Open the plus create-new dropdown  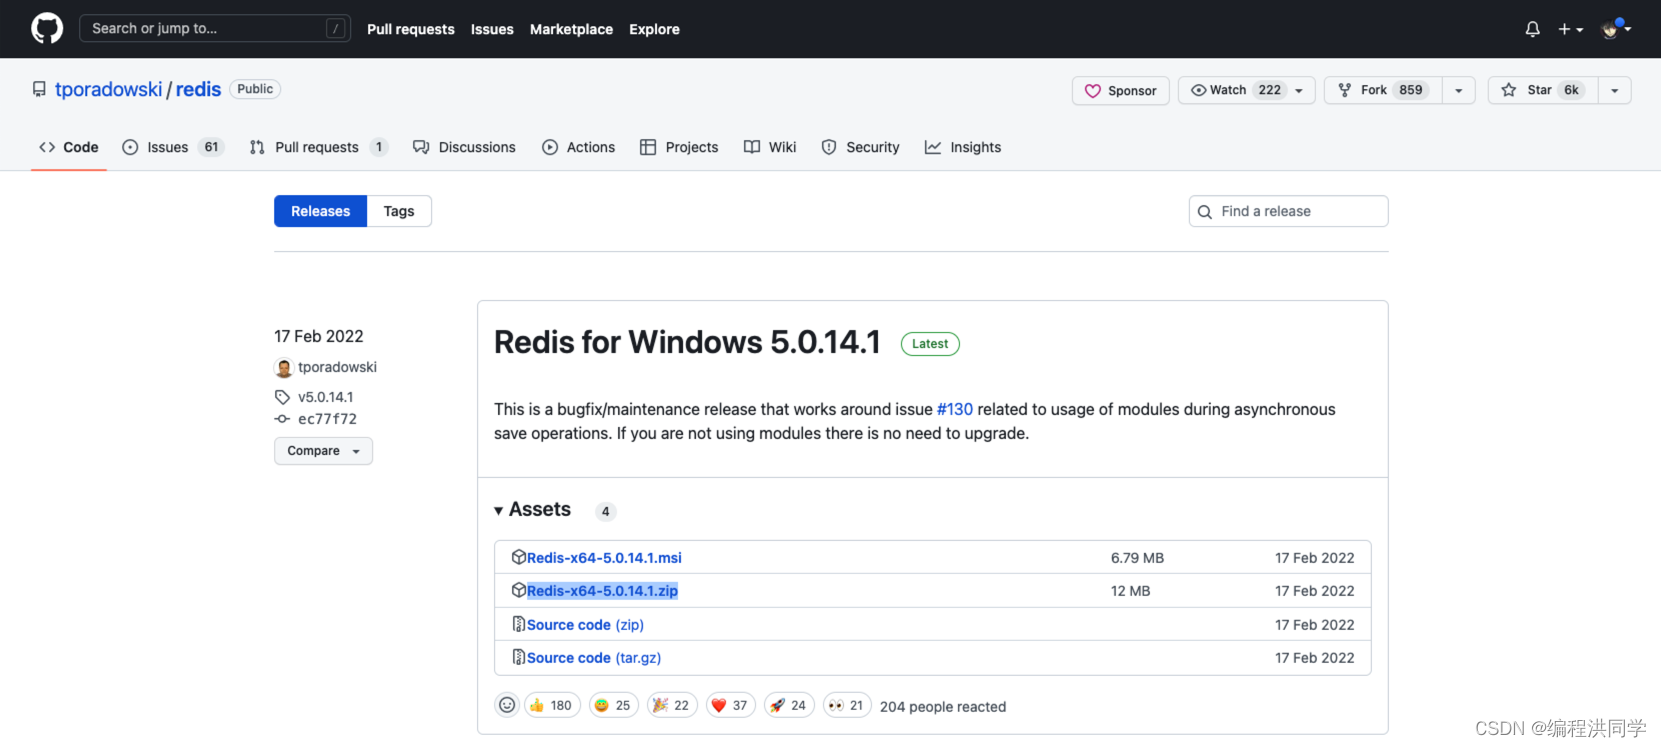click(1570, 29)
